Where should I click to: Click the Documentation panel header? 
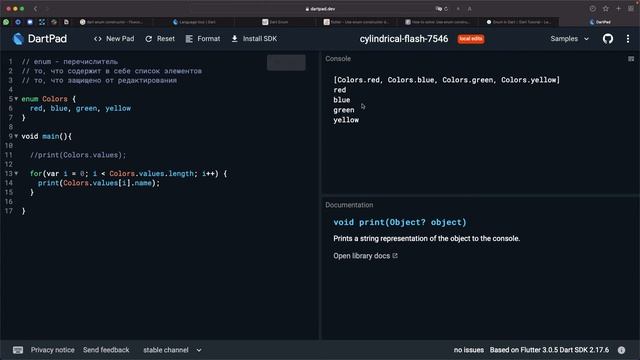point(349,205)
